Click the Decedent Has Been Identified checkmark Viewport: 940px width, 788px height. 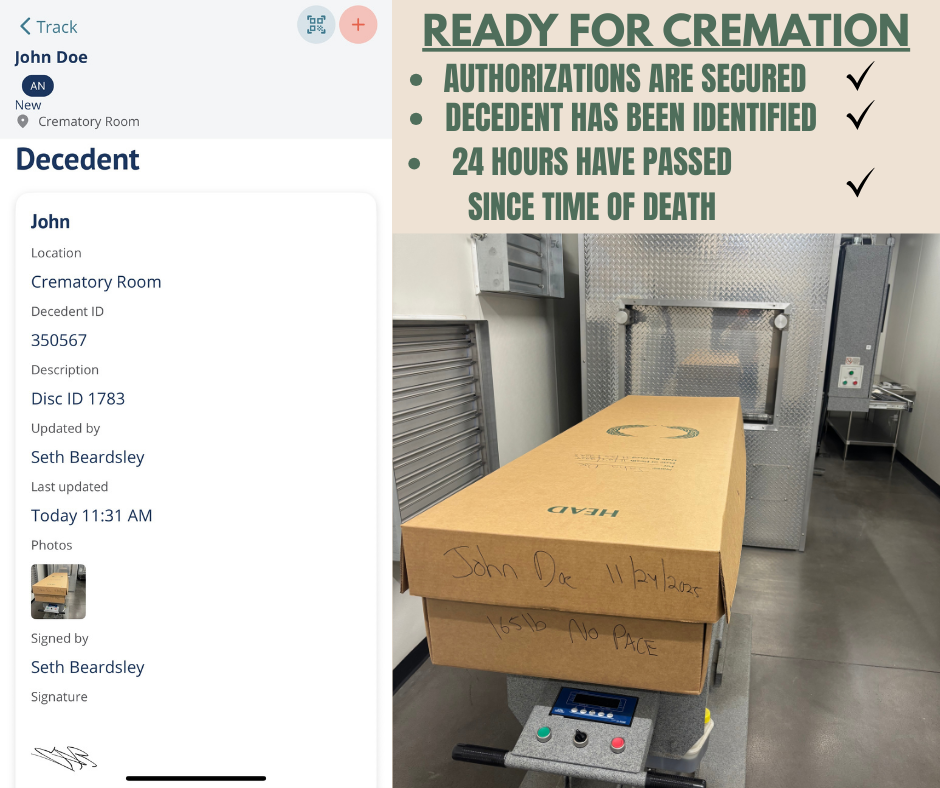(x=860, y=115)
